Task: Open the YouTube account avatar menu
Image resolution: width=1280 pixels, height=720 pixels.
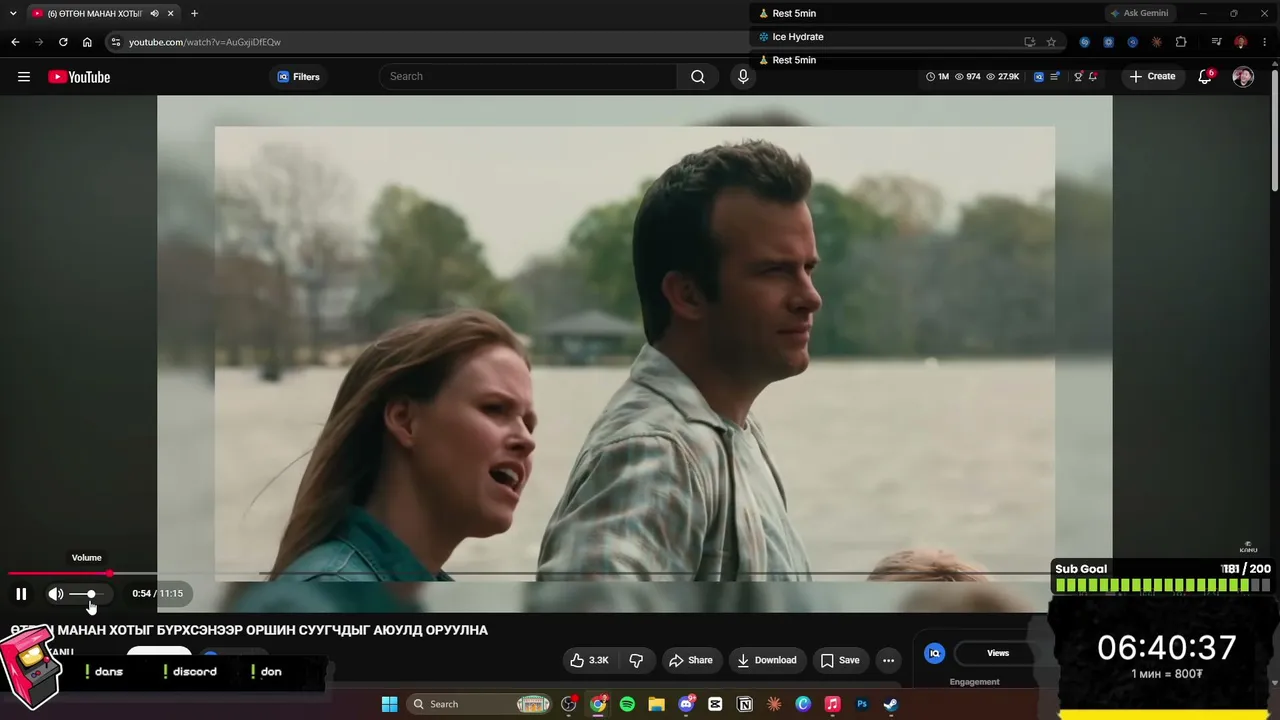Action: pyautogui.click(x=1243, y=77)
